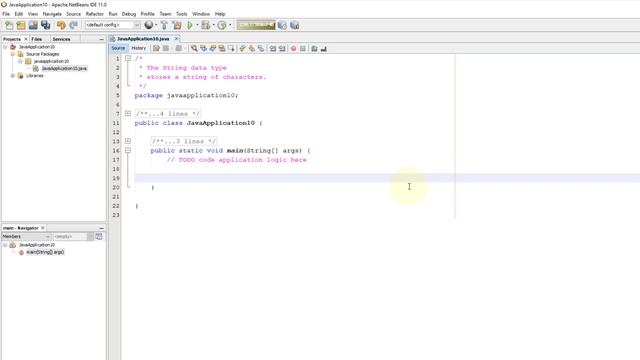640x360 pixels.
Task: Open the Profile Project dropdown arrow
Action: point(230,25)
